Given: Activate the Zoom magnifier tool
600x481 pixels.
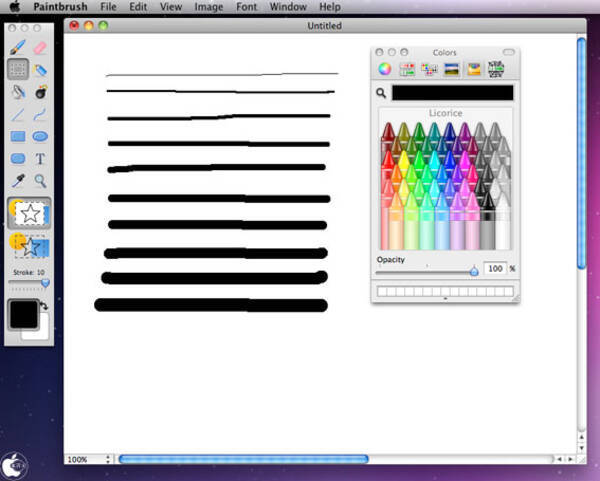Looking at the screenshot, I should click(x=41, y=181).
